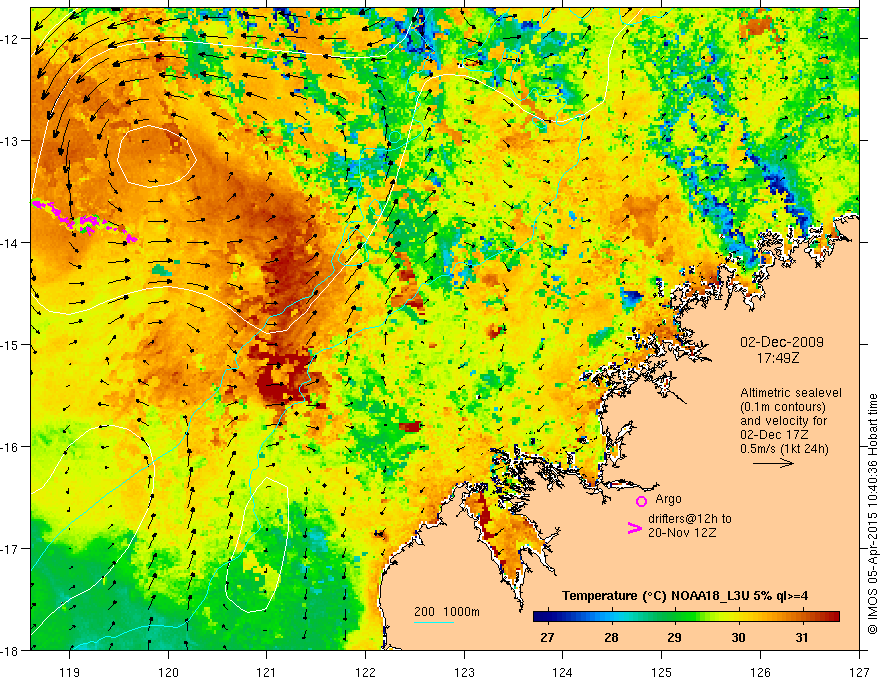This screenshot has height=680, width=880.
Task: Click the color bar tick label 29
Action: [x=675, y=637]
